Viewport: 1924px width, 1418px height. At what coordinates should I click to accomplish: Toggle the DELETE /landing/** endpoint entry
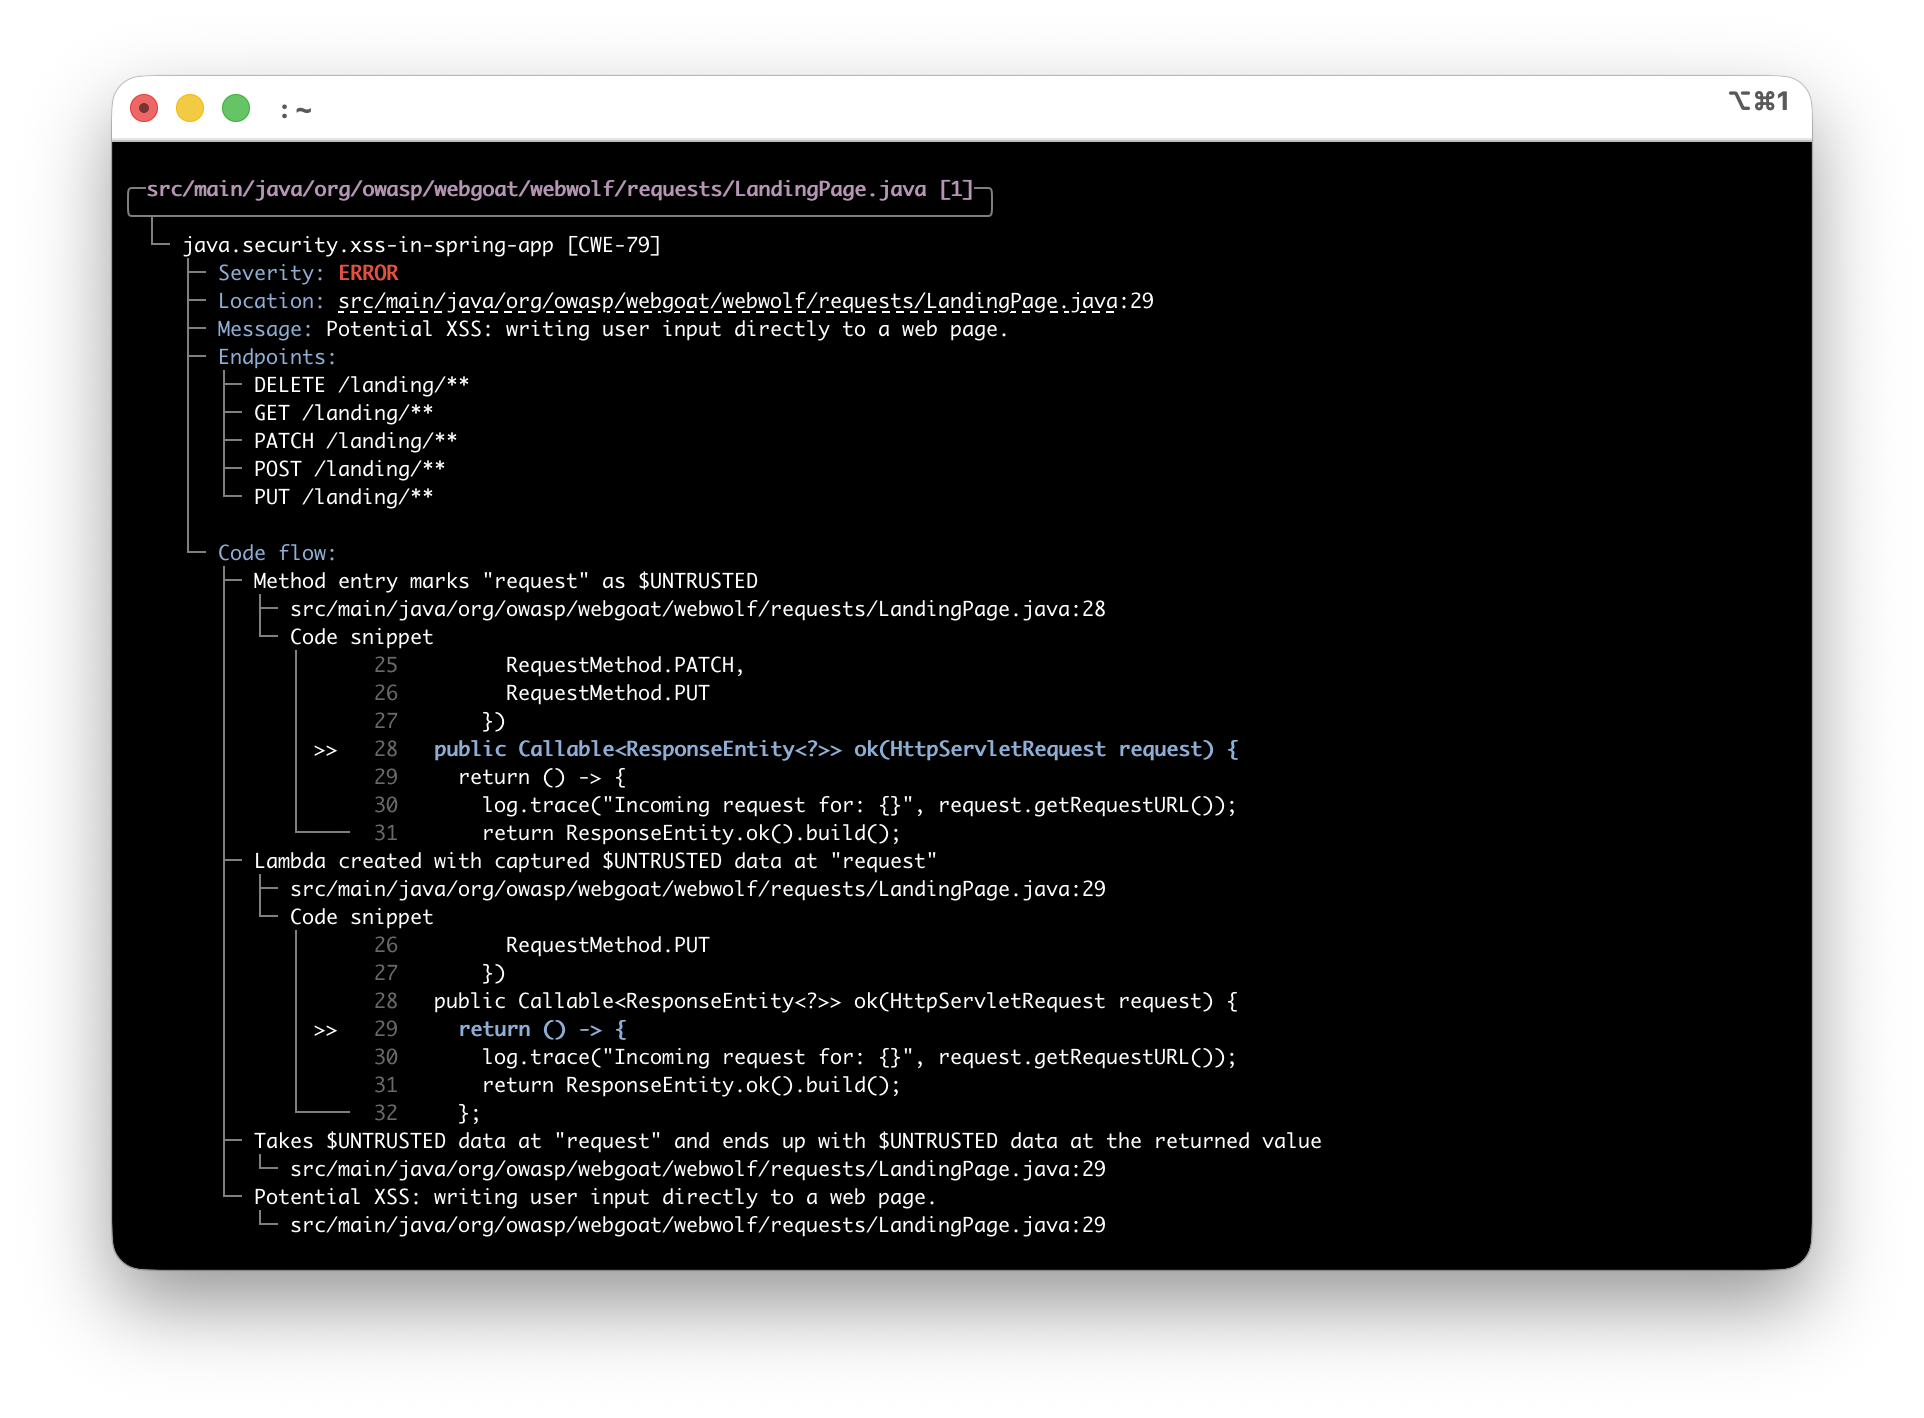[362, 384]
